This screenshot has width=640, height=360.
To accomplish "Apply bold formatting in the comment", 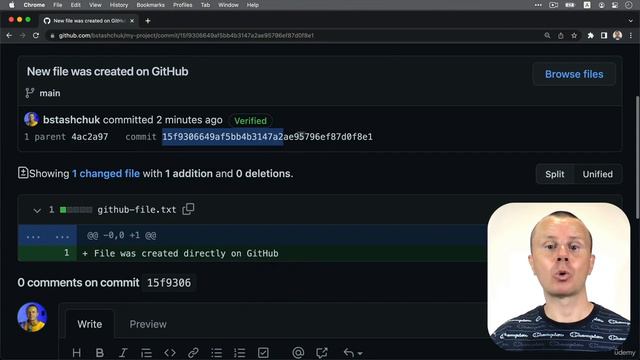I will coord(99,353).
